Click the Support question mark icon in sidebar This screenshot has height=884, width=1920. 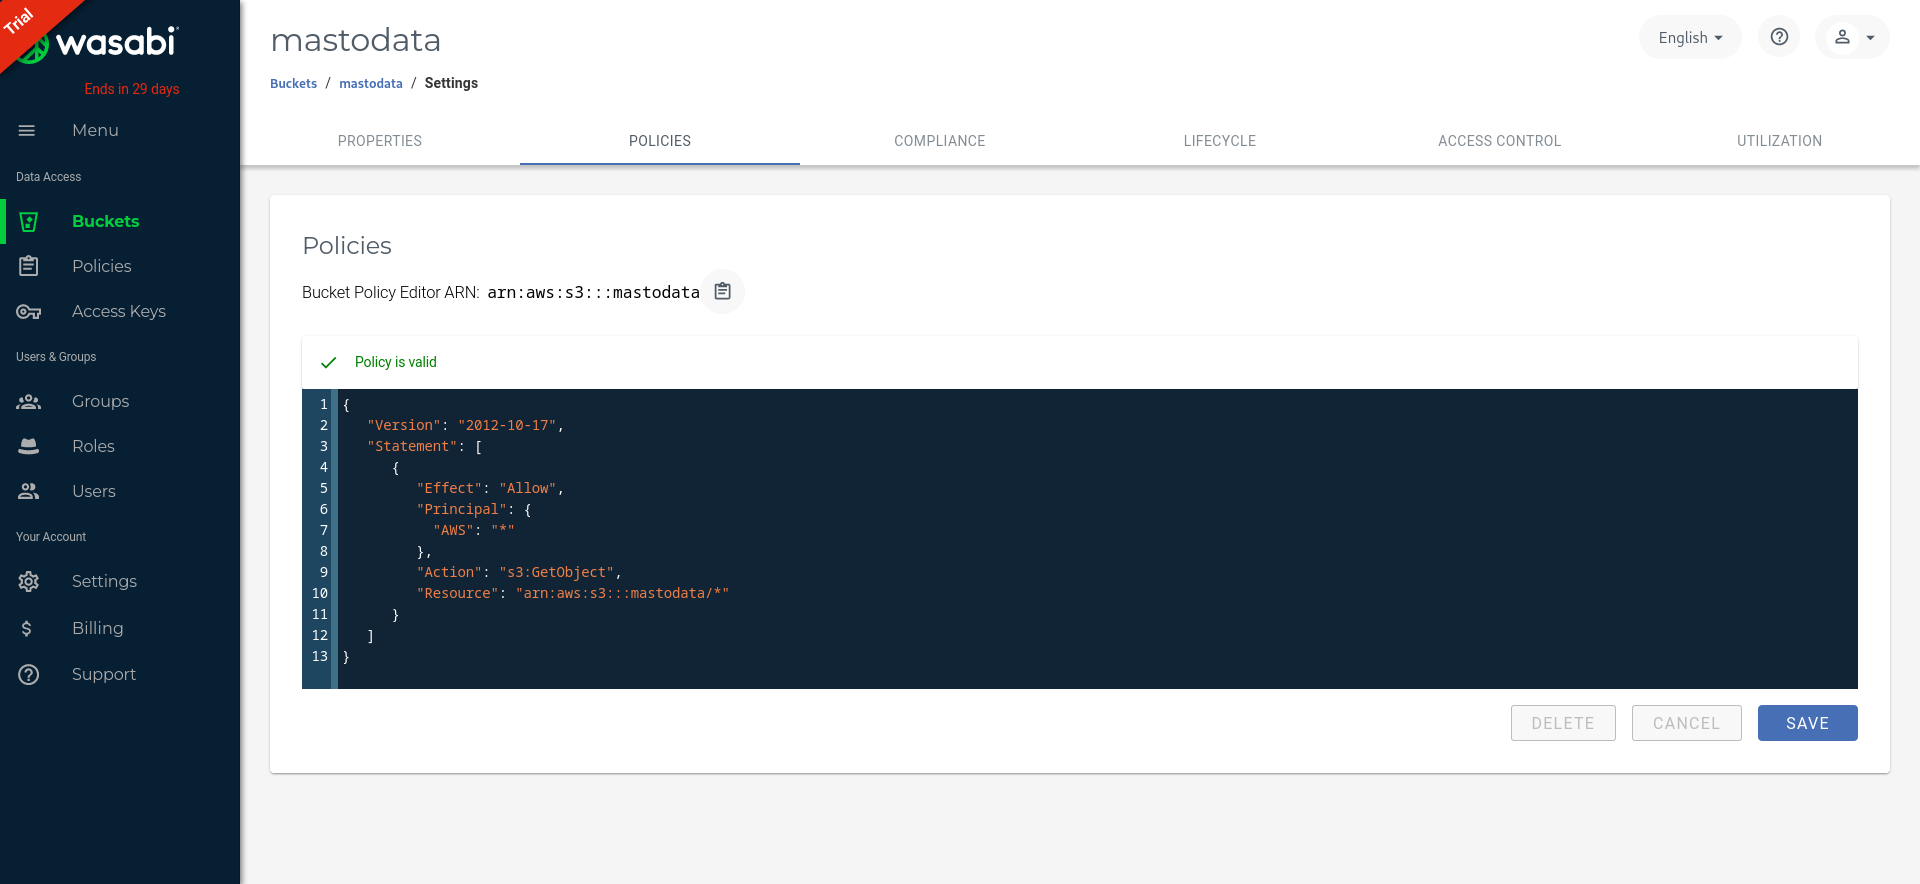29,674
